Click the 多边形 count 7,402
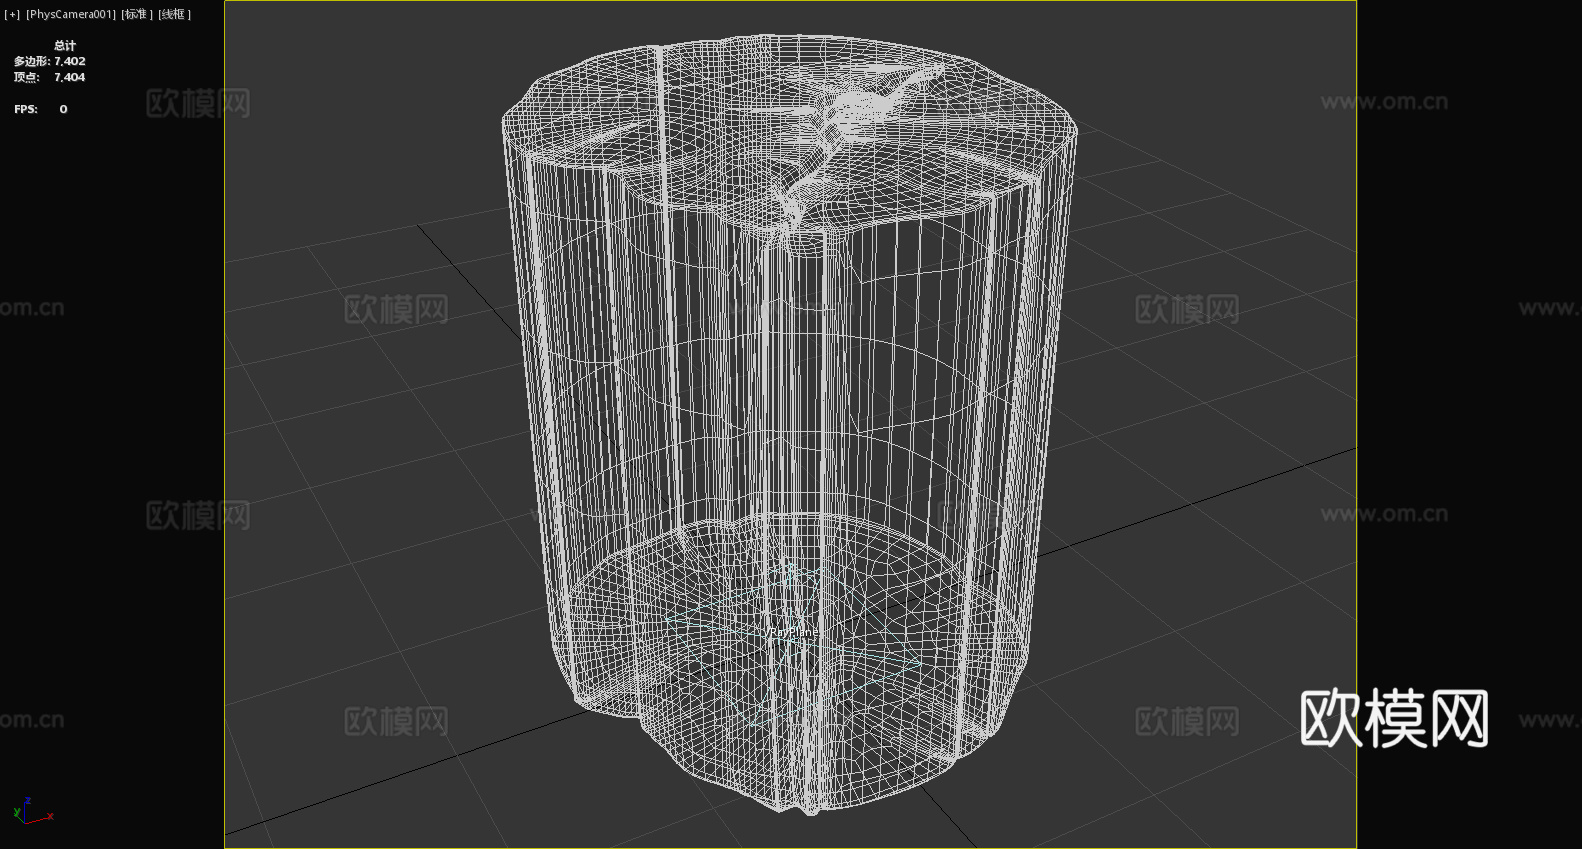This screenshot has height=849, width=1582. click(x=70, y=61)
